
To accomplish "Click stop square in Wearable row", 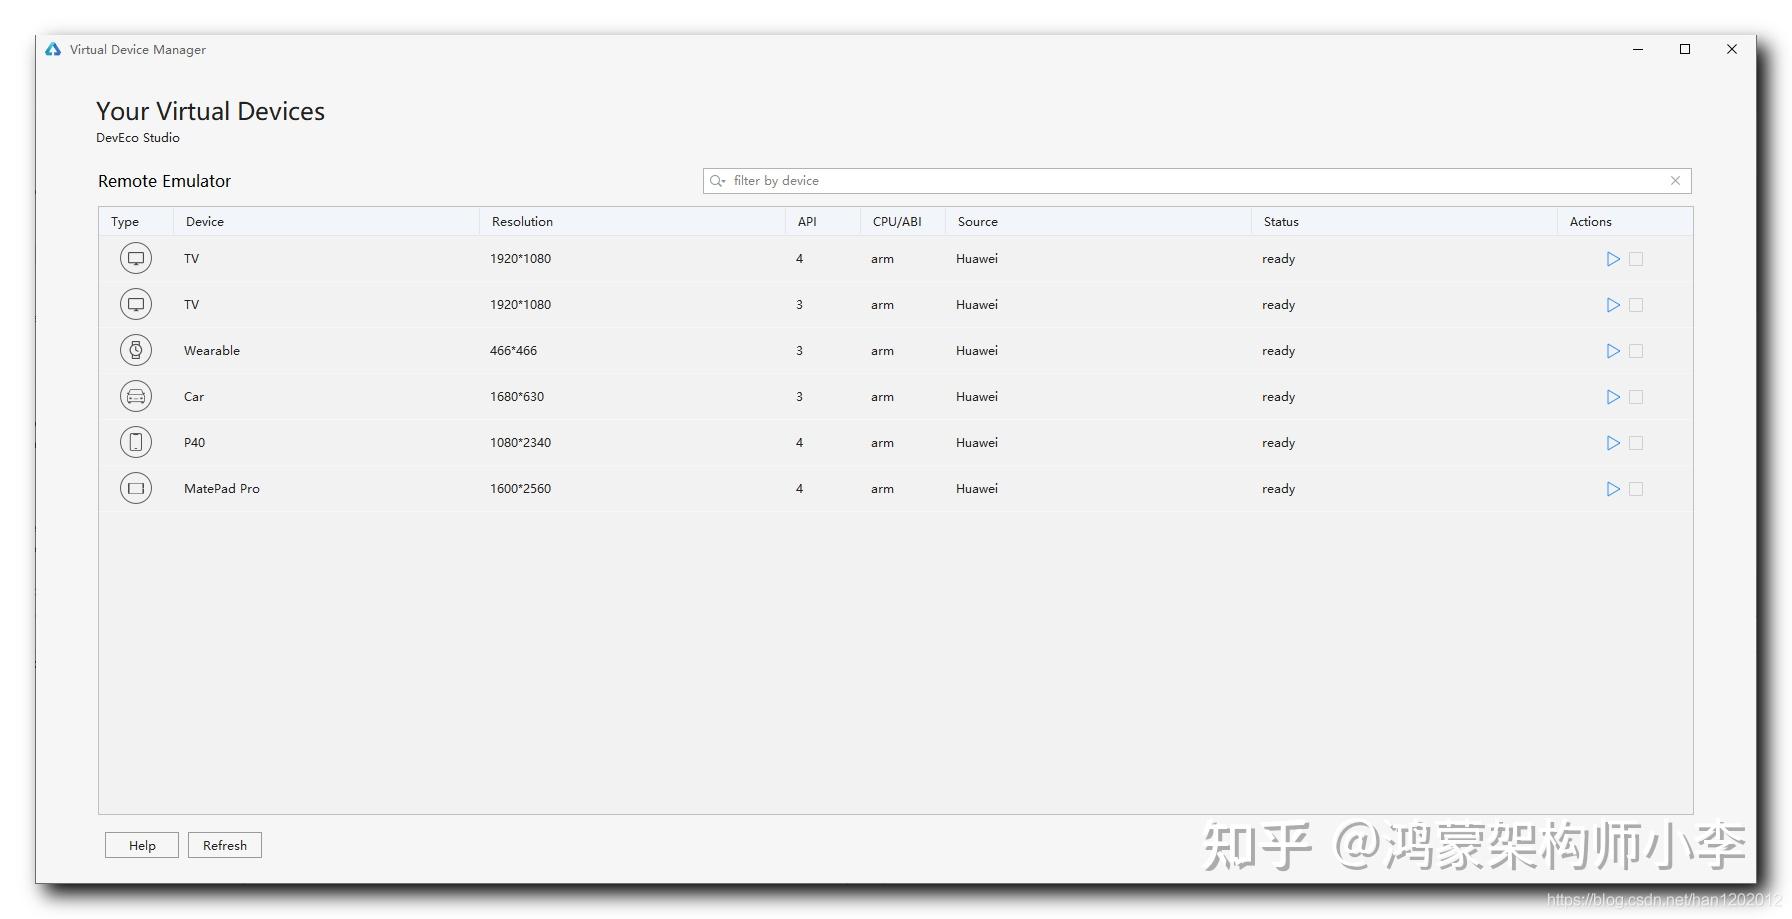I will (x=1636, y=351).
